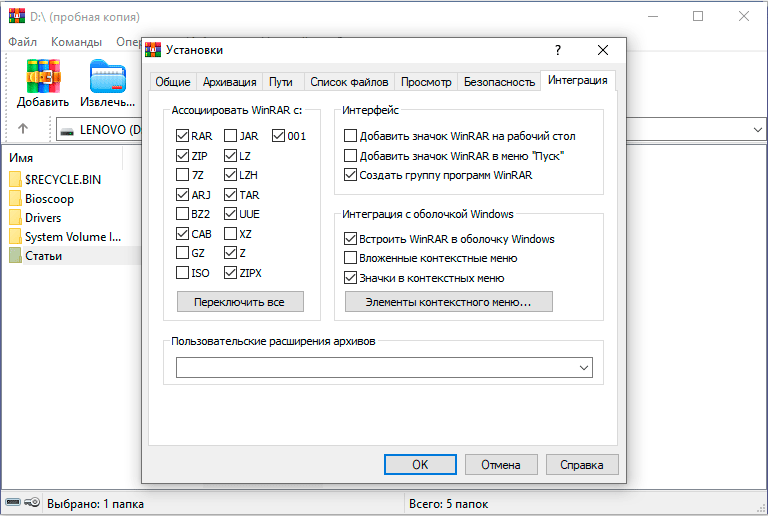This screenshot has width=768, height=516.
Task: Toggle Встроить WinRAR в оболочку Windows
Action: tap(350, 239)
